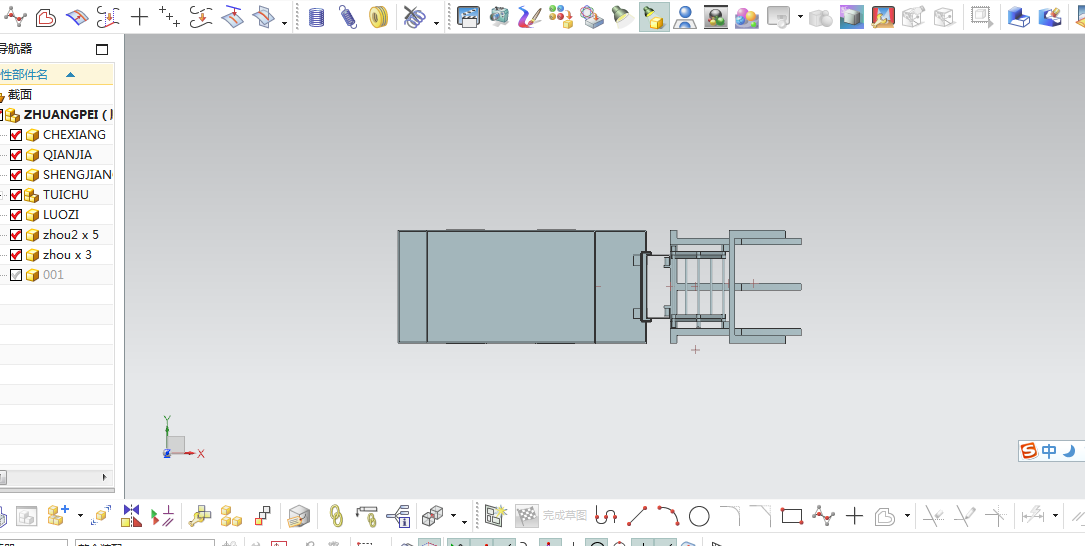Open the red curtain tools icon
Screen dimensions: 1085x546
883,17
